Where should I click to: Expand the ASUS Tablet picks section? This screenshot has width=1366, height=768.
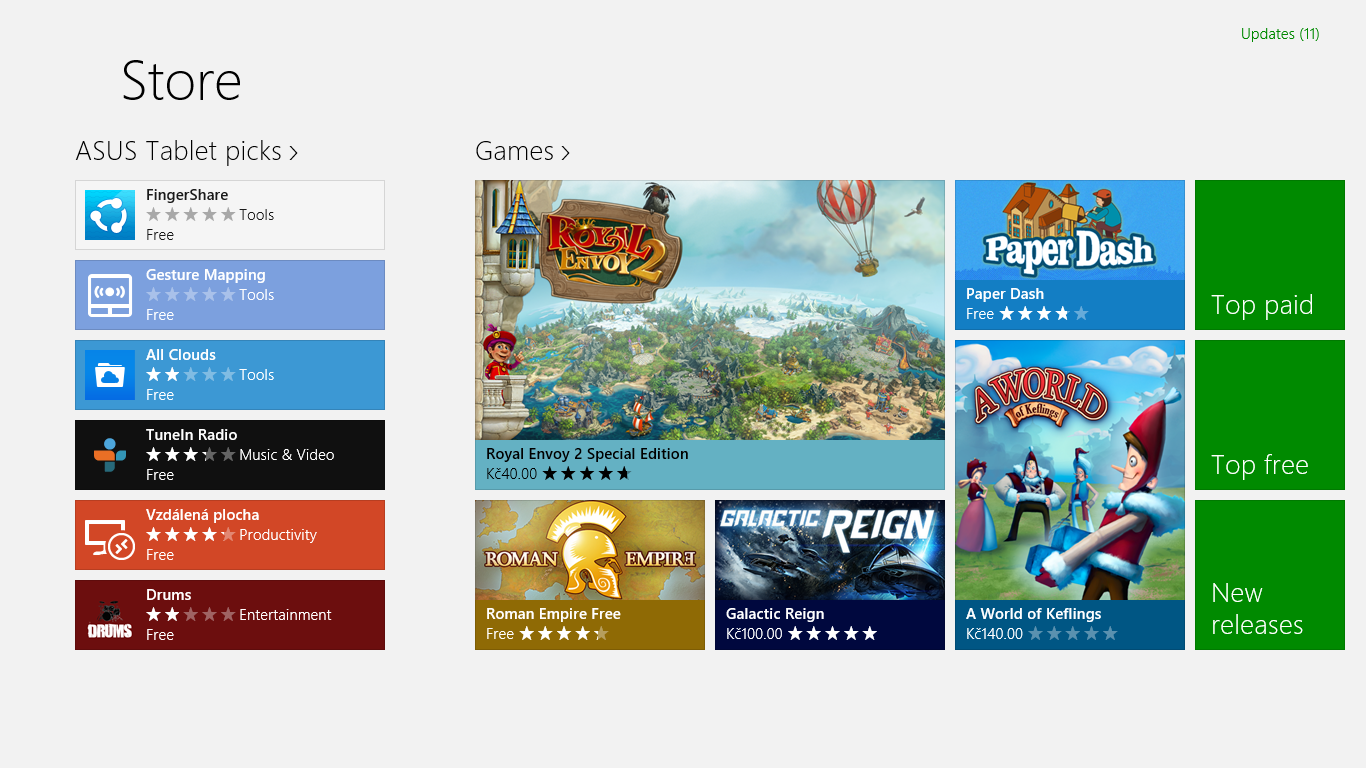[186, 151]
